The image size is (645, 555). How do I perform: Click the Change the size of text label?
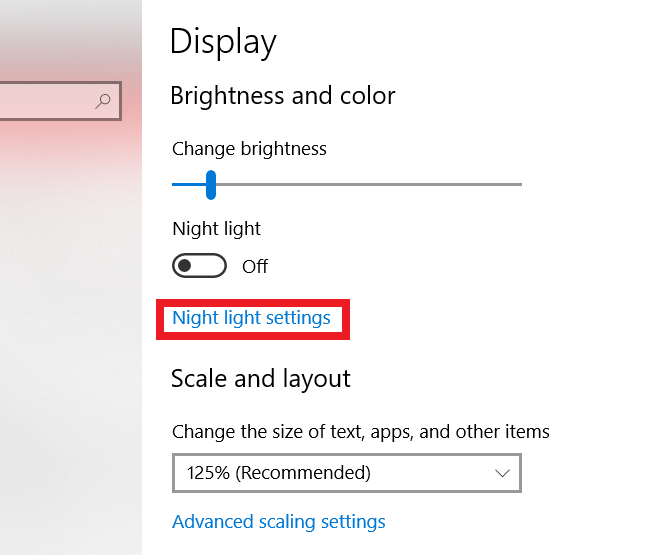pyautogui.click(x=360, y=432)
